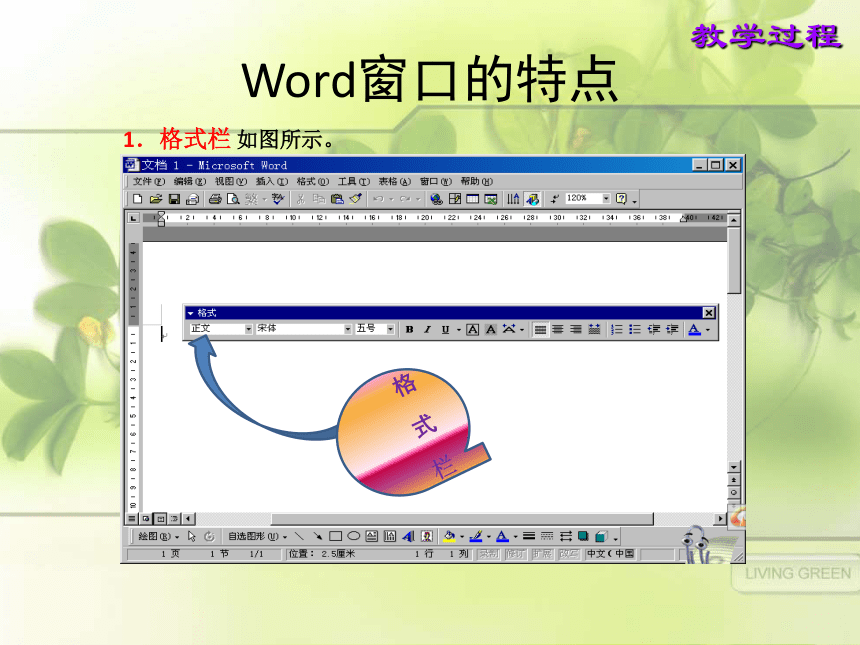860x645 pixels.
Task: Click the line color brush swatch
Action: (x=476, y=536)
